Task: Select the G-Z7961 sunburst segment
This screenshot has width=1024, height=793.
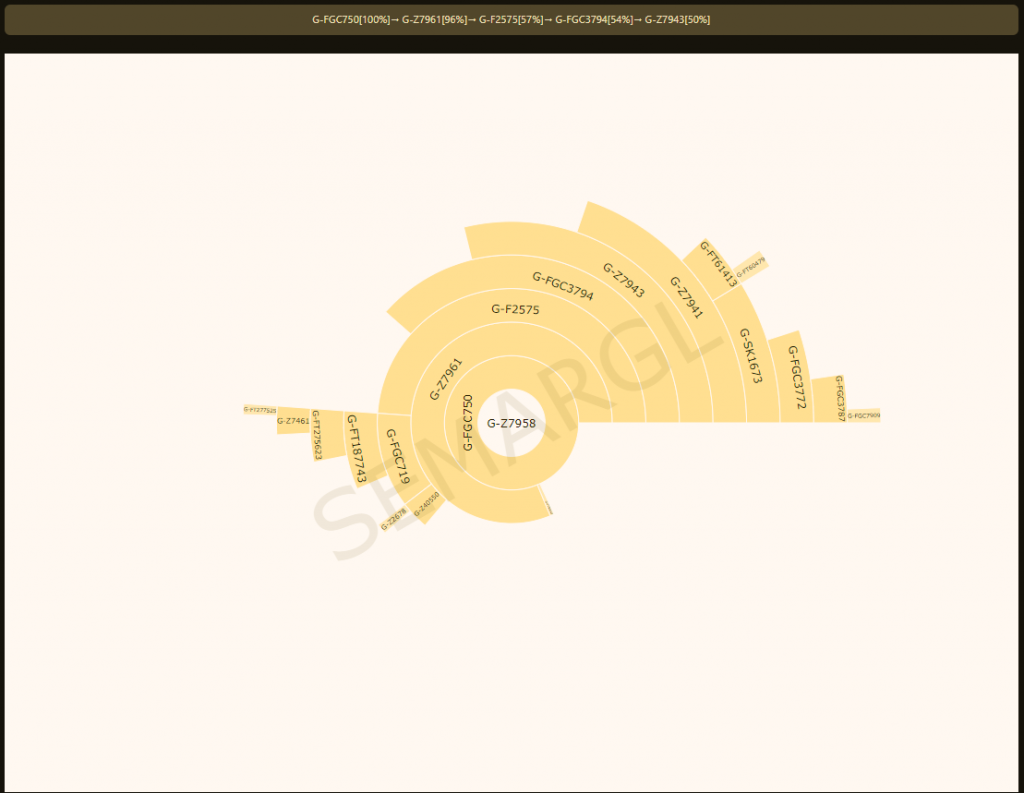Action: click(x=446, y=380)
